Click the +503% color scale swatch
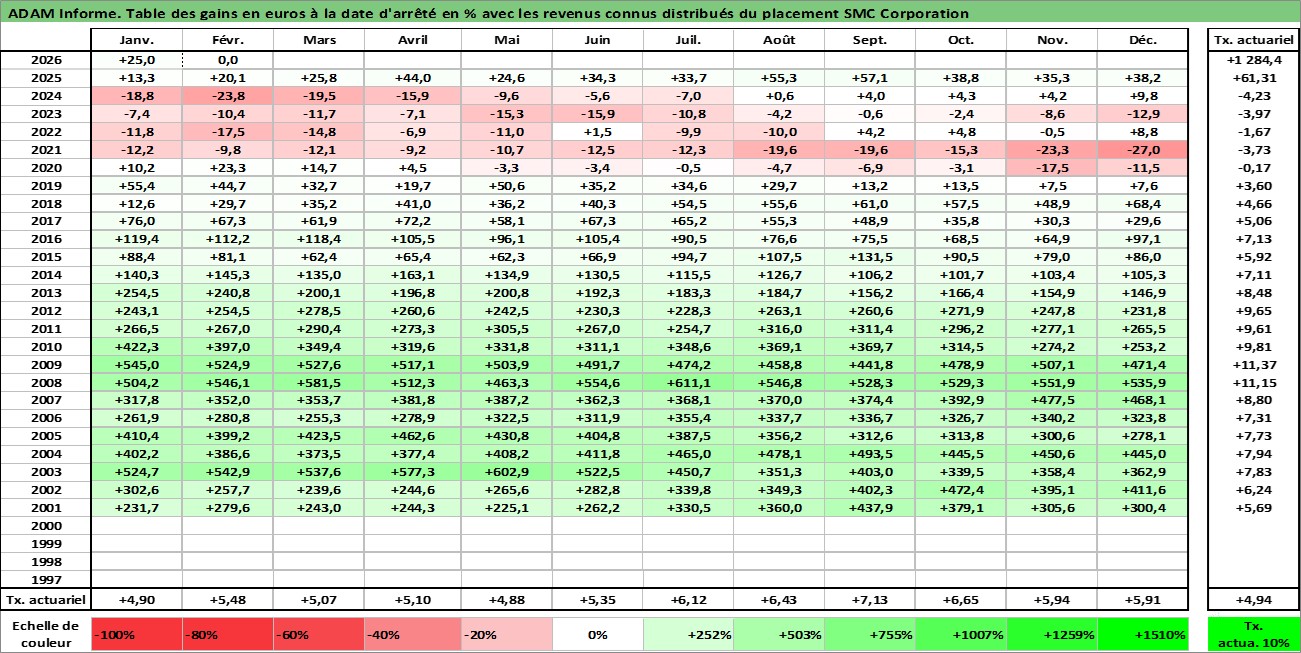 point(779,634)
